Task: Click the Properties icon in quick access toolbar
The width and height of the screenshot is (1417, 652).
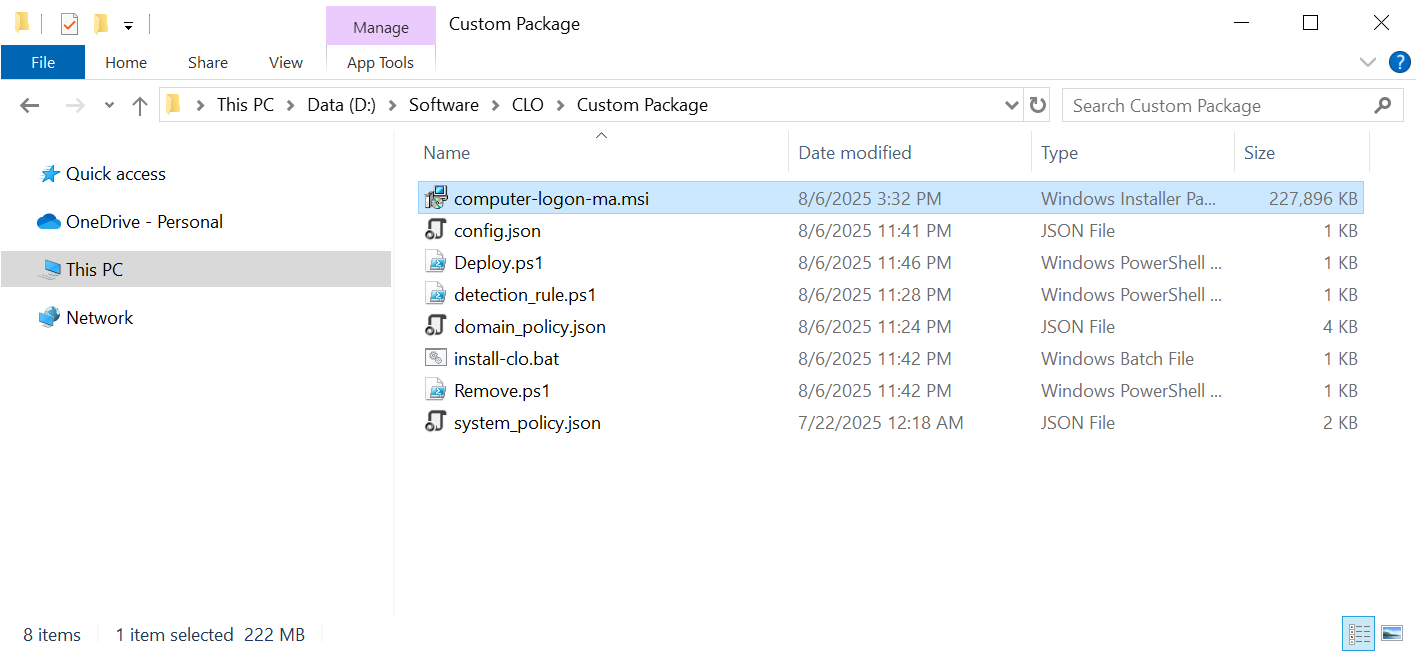Action: pos(69,24)
